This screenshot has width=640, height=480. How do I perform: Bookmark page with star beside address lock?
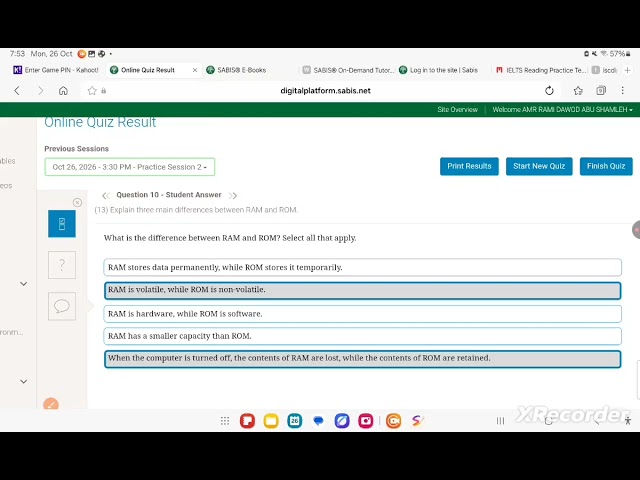click(x=92, y=91)
